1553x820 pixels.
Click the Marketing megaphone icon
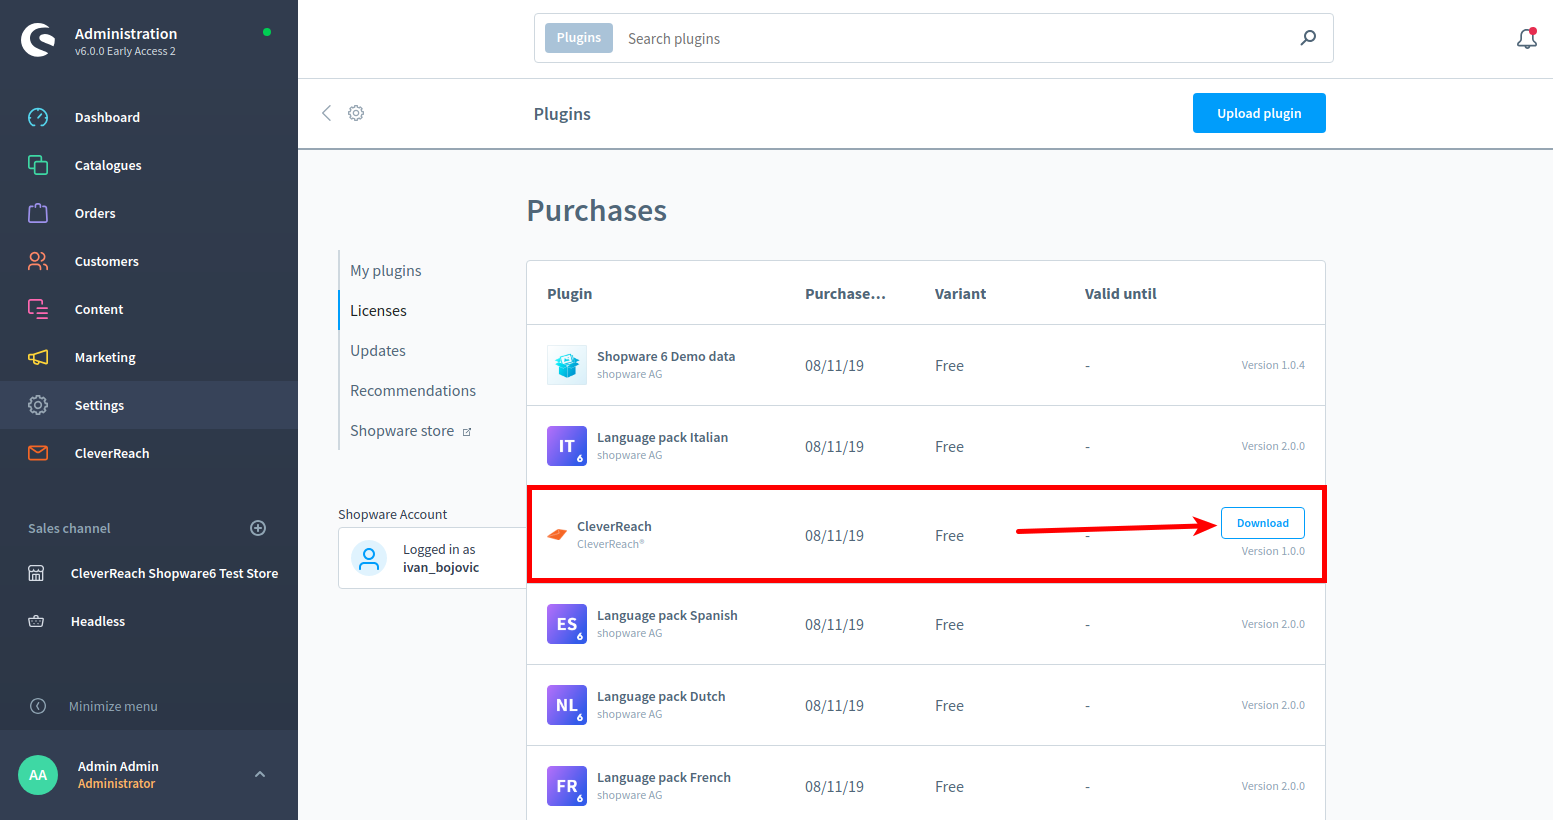(x=38, y=357)
